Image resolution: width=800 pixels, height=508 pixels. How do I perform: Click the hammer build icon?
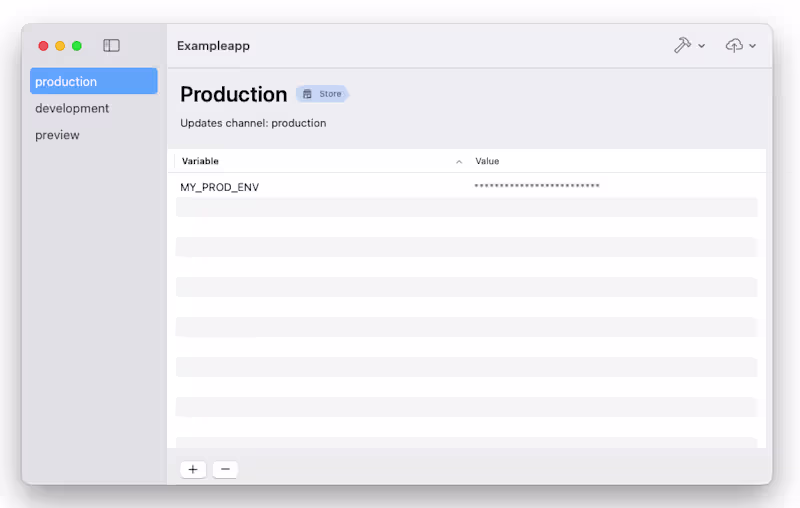(682, 46)
